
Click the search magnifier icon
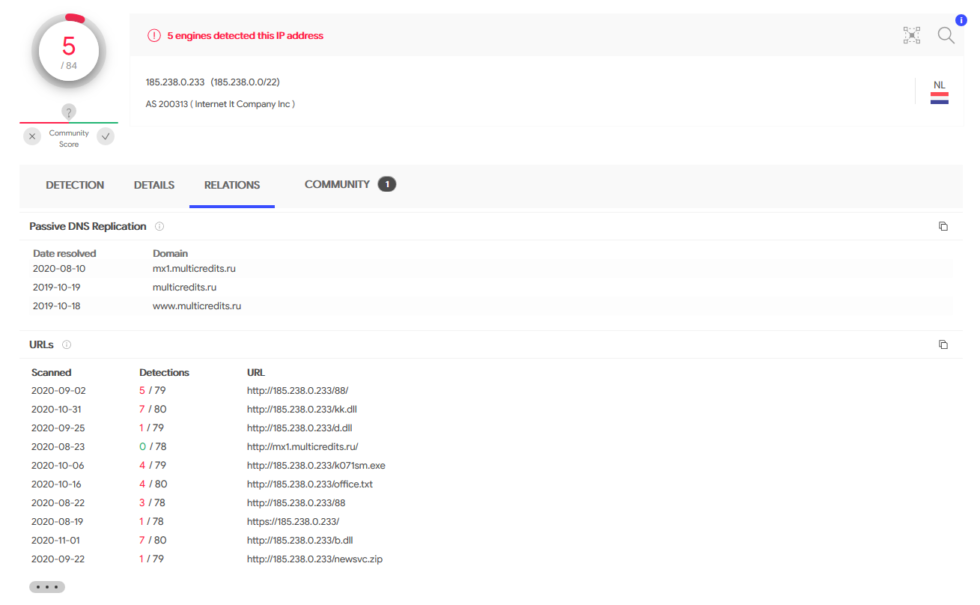pyautogui.click(x=946, y=35)
